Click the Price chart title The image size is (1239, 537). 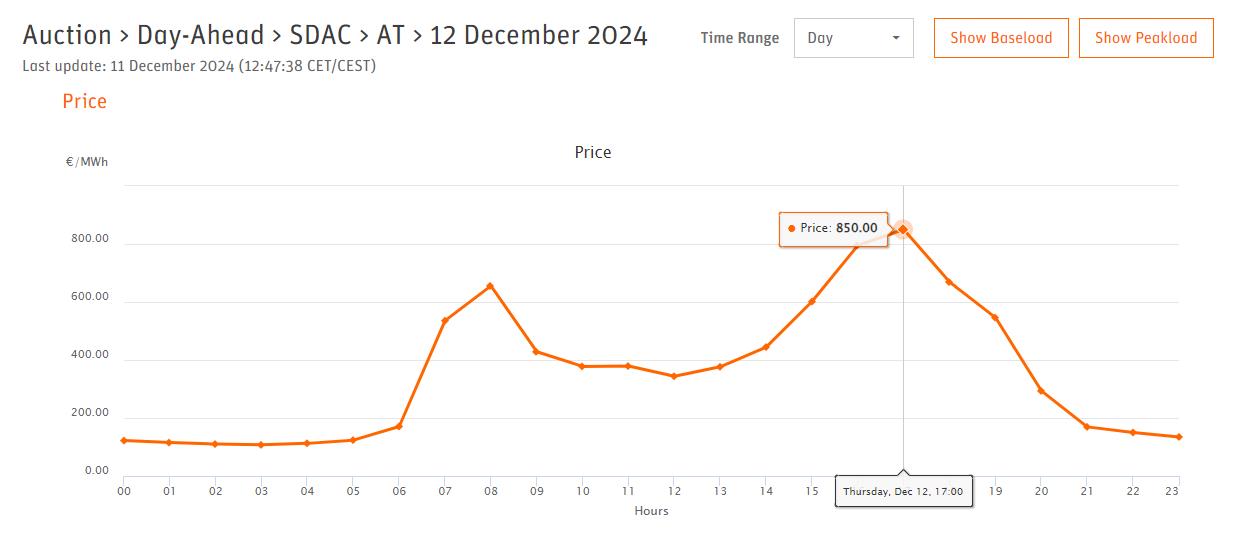[593, 152]
